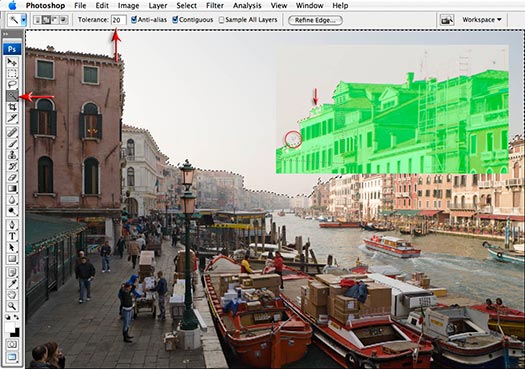Screen dimensions: 525x369
Task: Select the Blur tool
Action: pyautogui.click(x=12, y=200)
